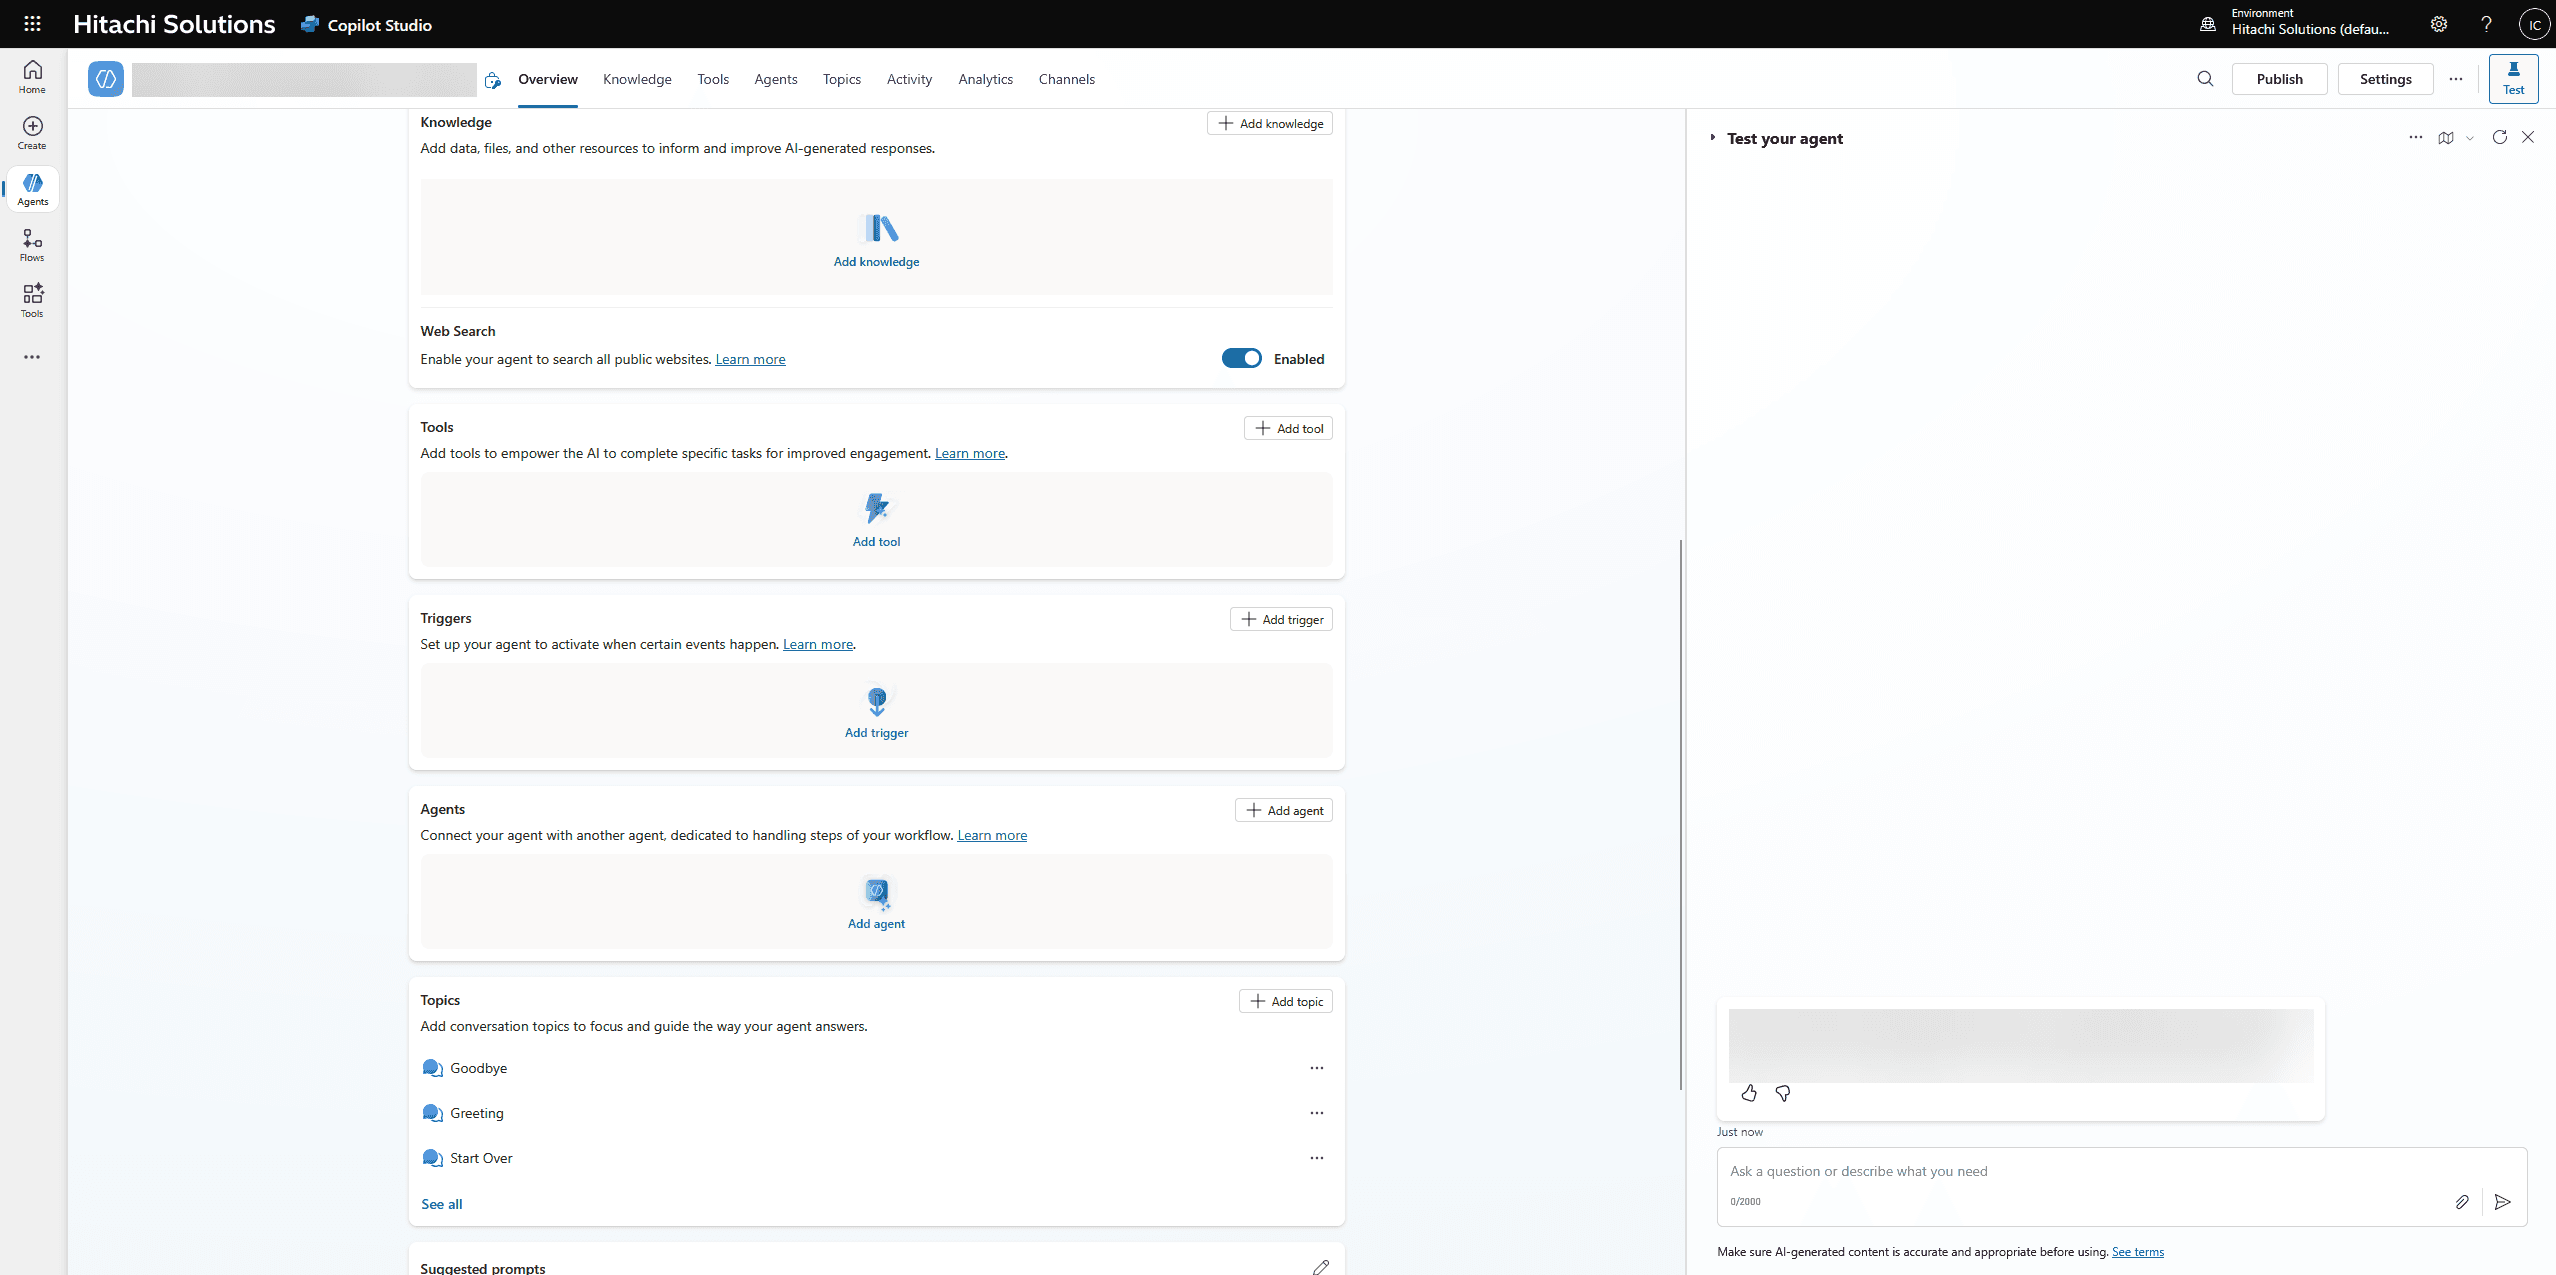Open the environment picker icon

click(2208, 24)
